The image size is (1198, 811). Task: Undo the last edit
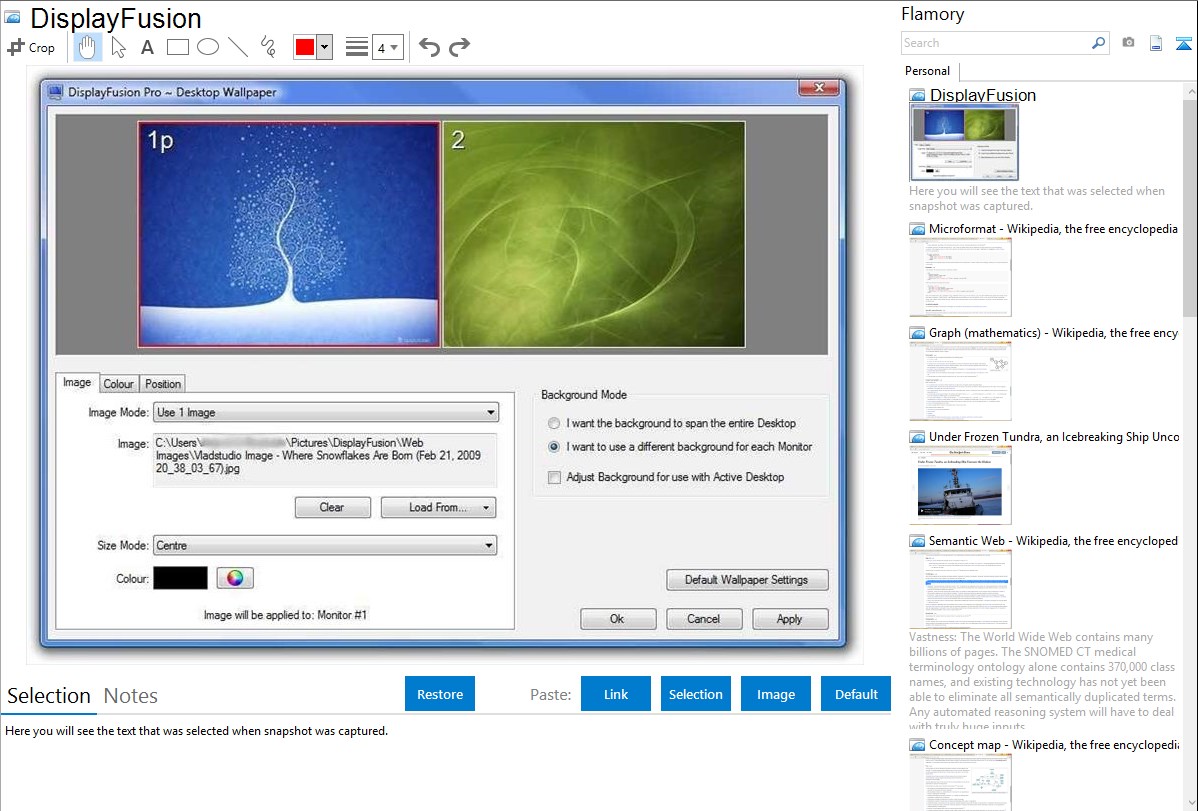(429, 47)
